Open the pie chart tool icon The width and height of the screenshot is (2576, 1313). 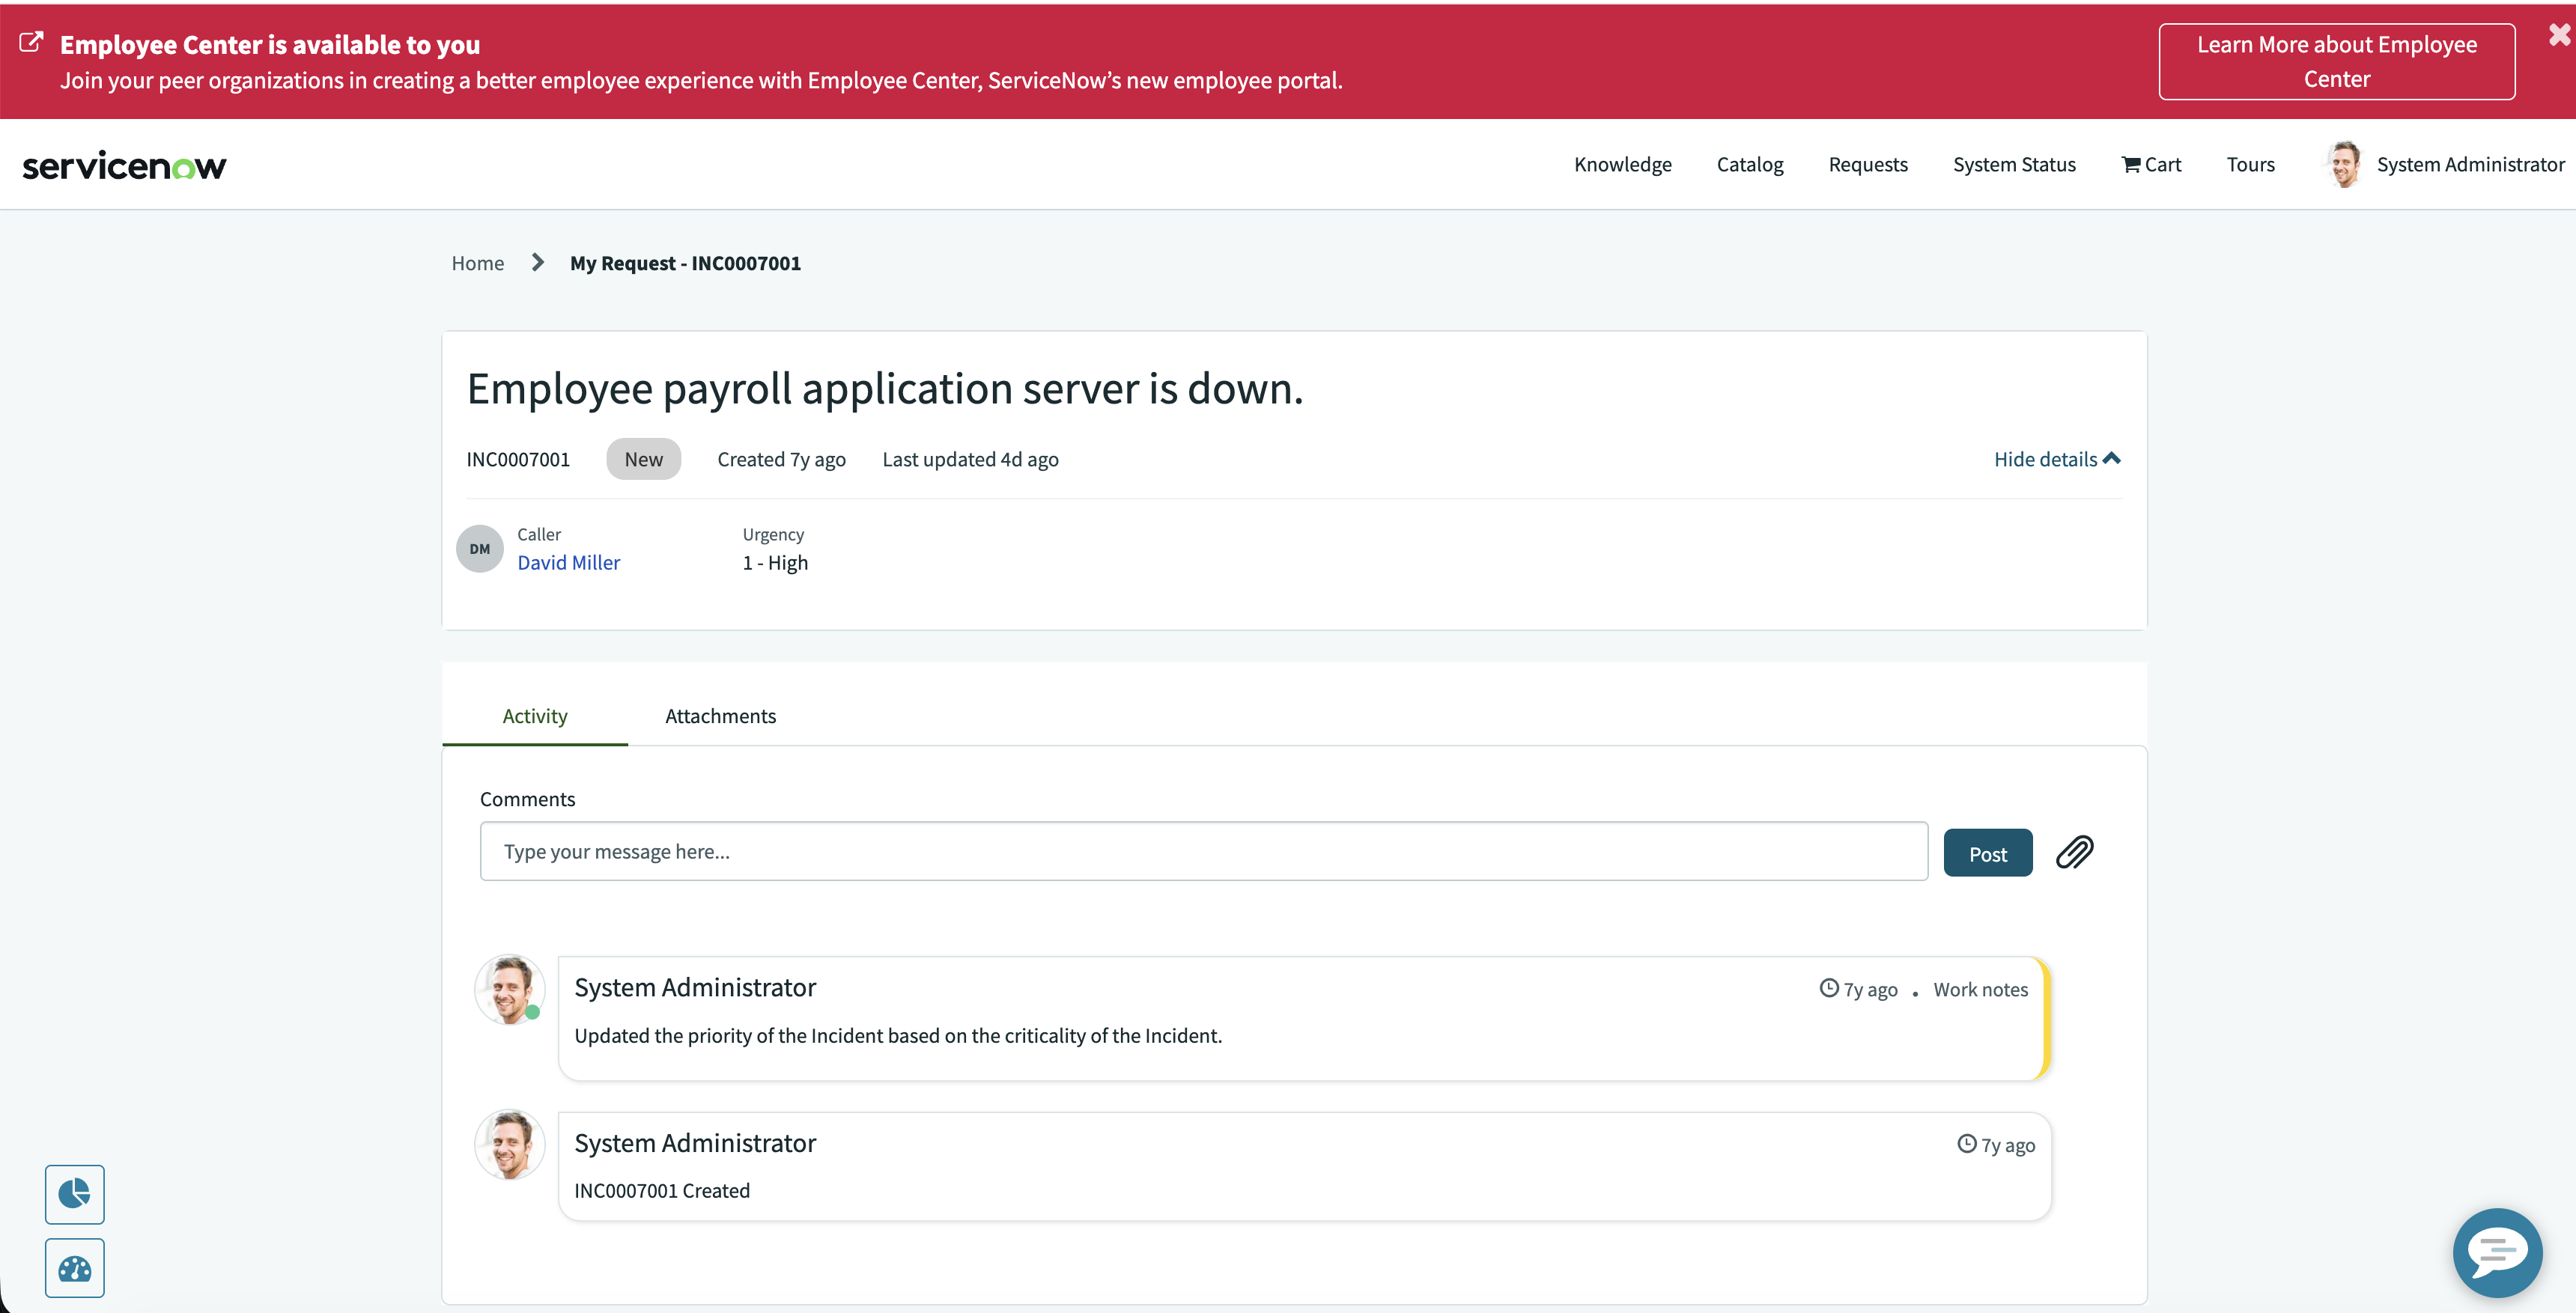[74, 1193]
